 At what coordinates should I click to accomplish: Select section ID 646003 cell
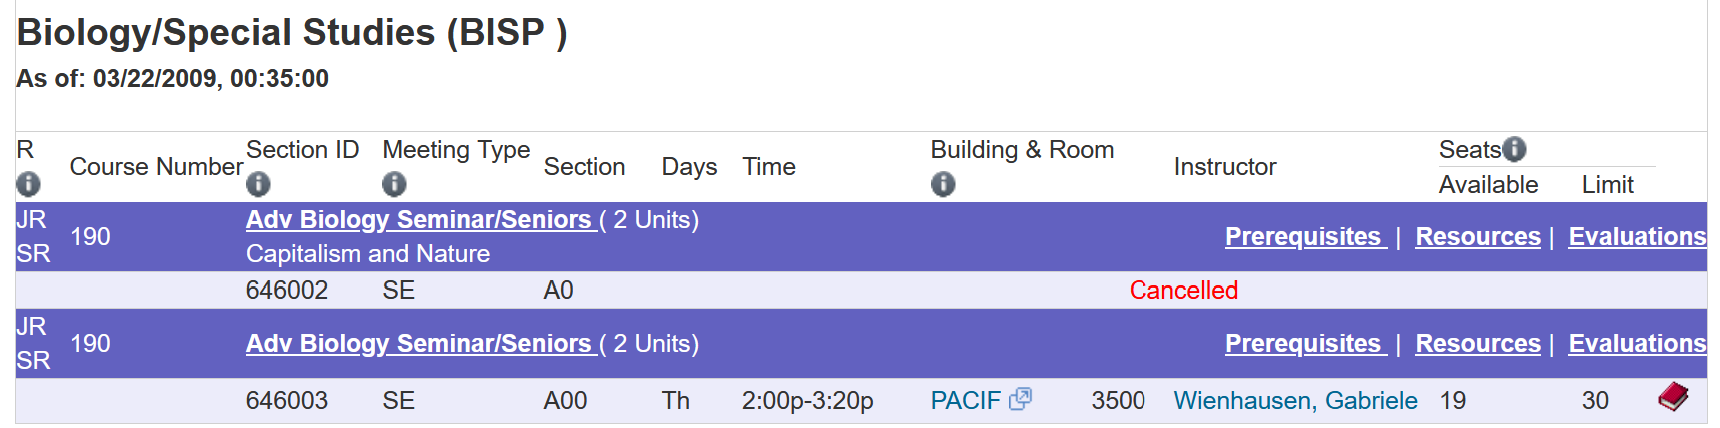287,400
